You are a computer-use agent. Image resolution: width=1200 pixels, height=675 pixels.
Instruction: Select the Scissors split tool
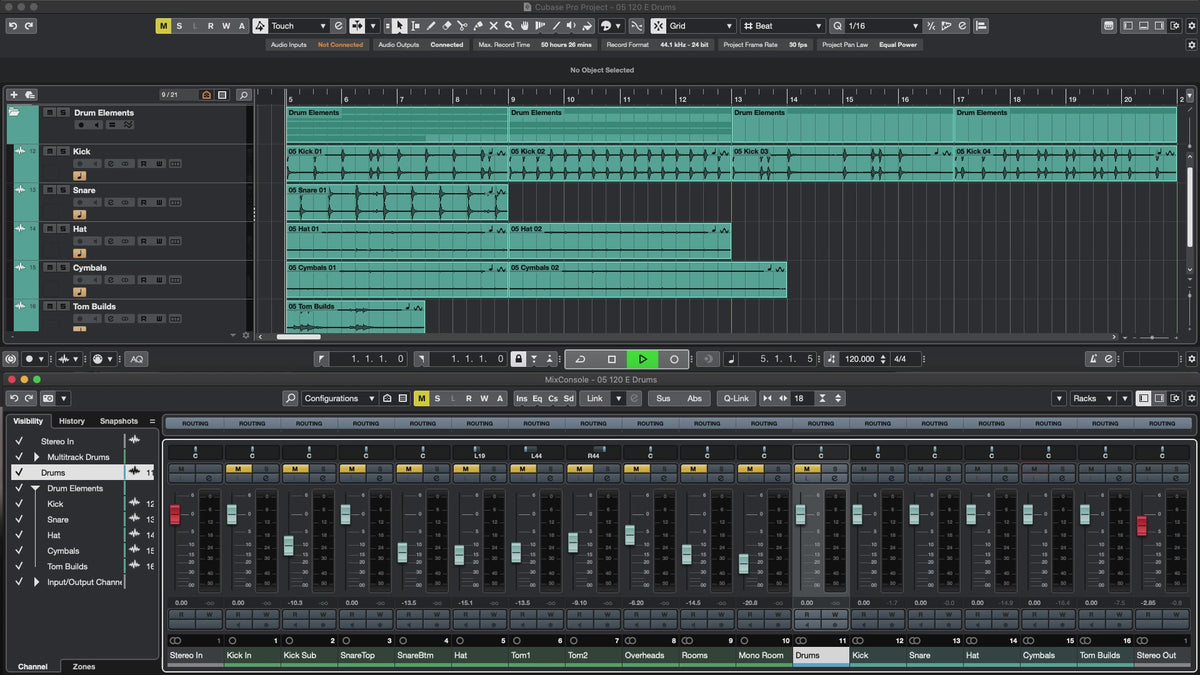click(462, 26)
